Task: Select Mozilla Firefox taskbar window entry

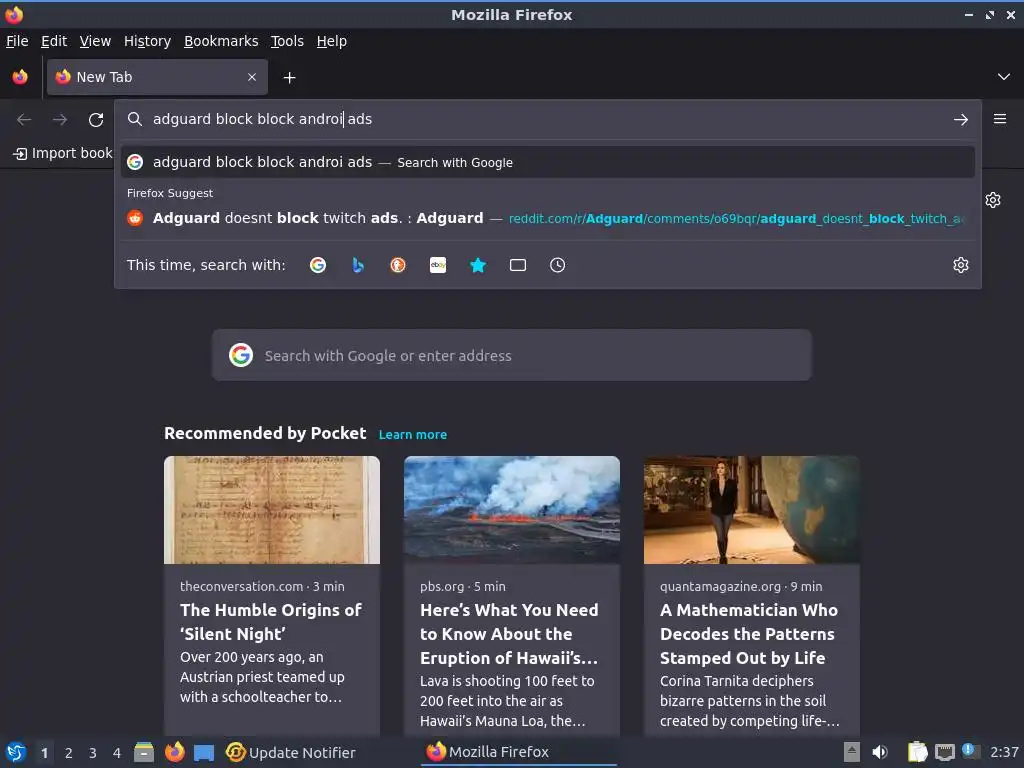Action: click(520, 752)
